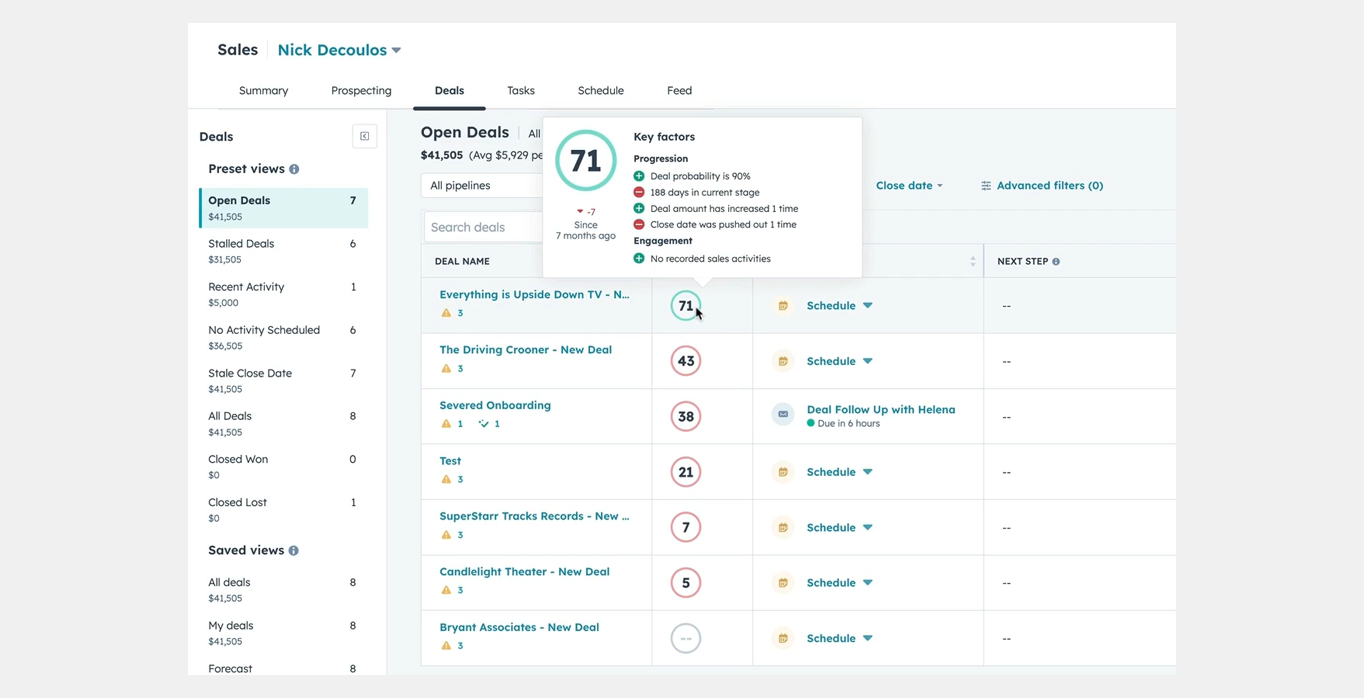The width and height of the screenshot is (1364, 698).
Task: Open the Severed Onboarding deal
Action: pyautogui.click(x=495, y=405)
